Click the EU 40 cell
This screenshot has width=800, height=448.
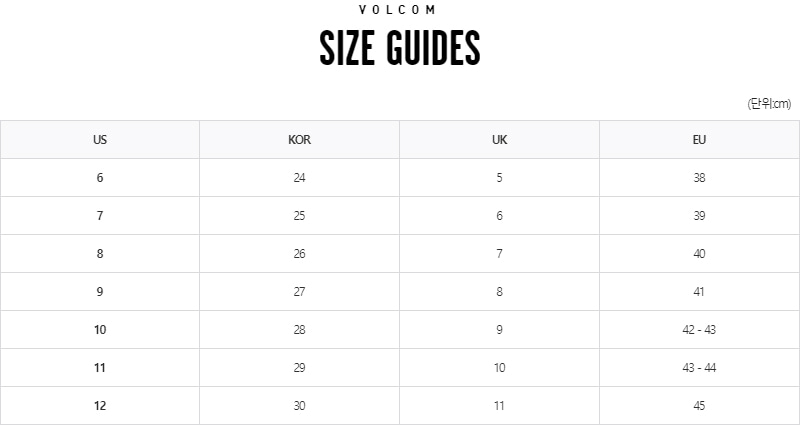pyautogui.click(x=699, y=254)
